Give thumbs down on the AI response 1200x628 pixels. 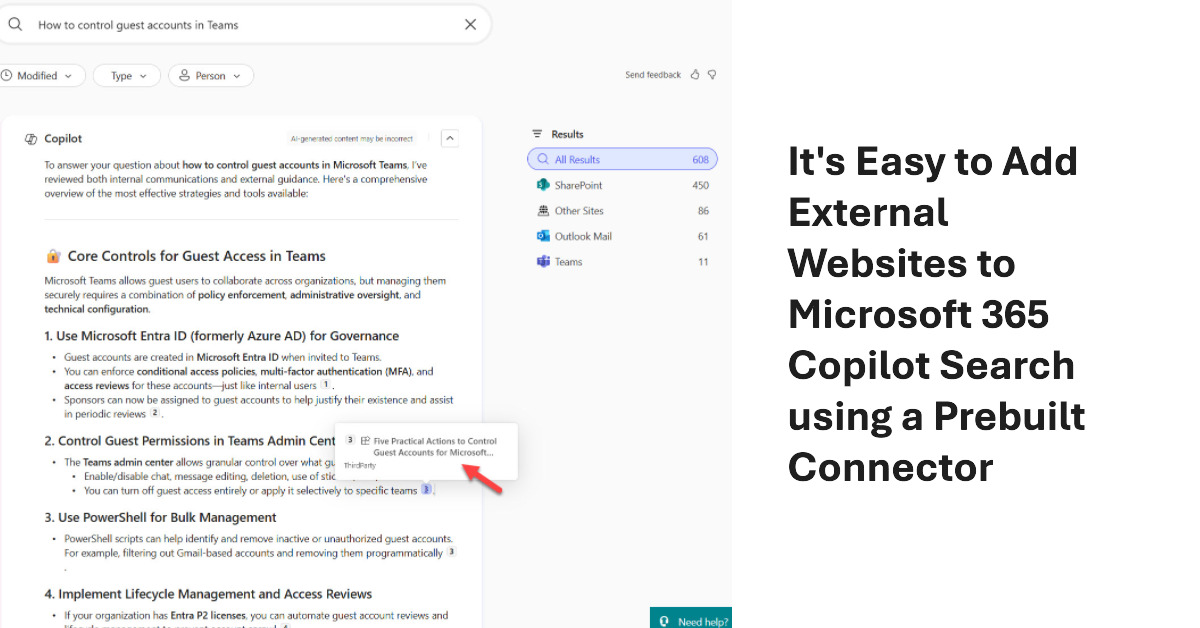coord(712,74)
